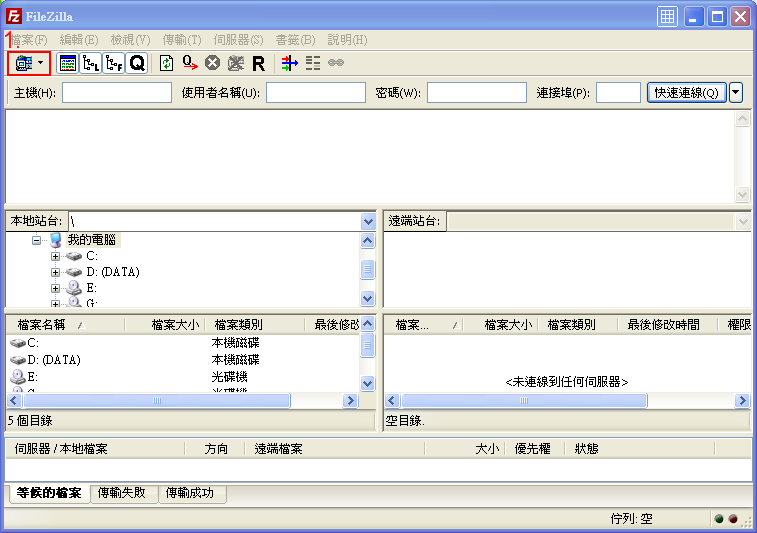Switch to the 傳輸失敗 tab
The width and height of the screenshot is (757, 533).
[122, 493]
